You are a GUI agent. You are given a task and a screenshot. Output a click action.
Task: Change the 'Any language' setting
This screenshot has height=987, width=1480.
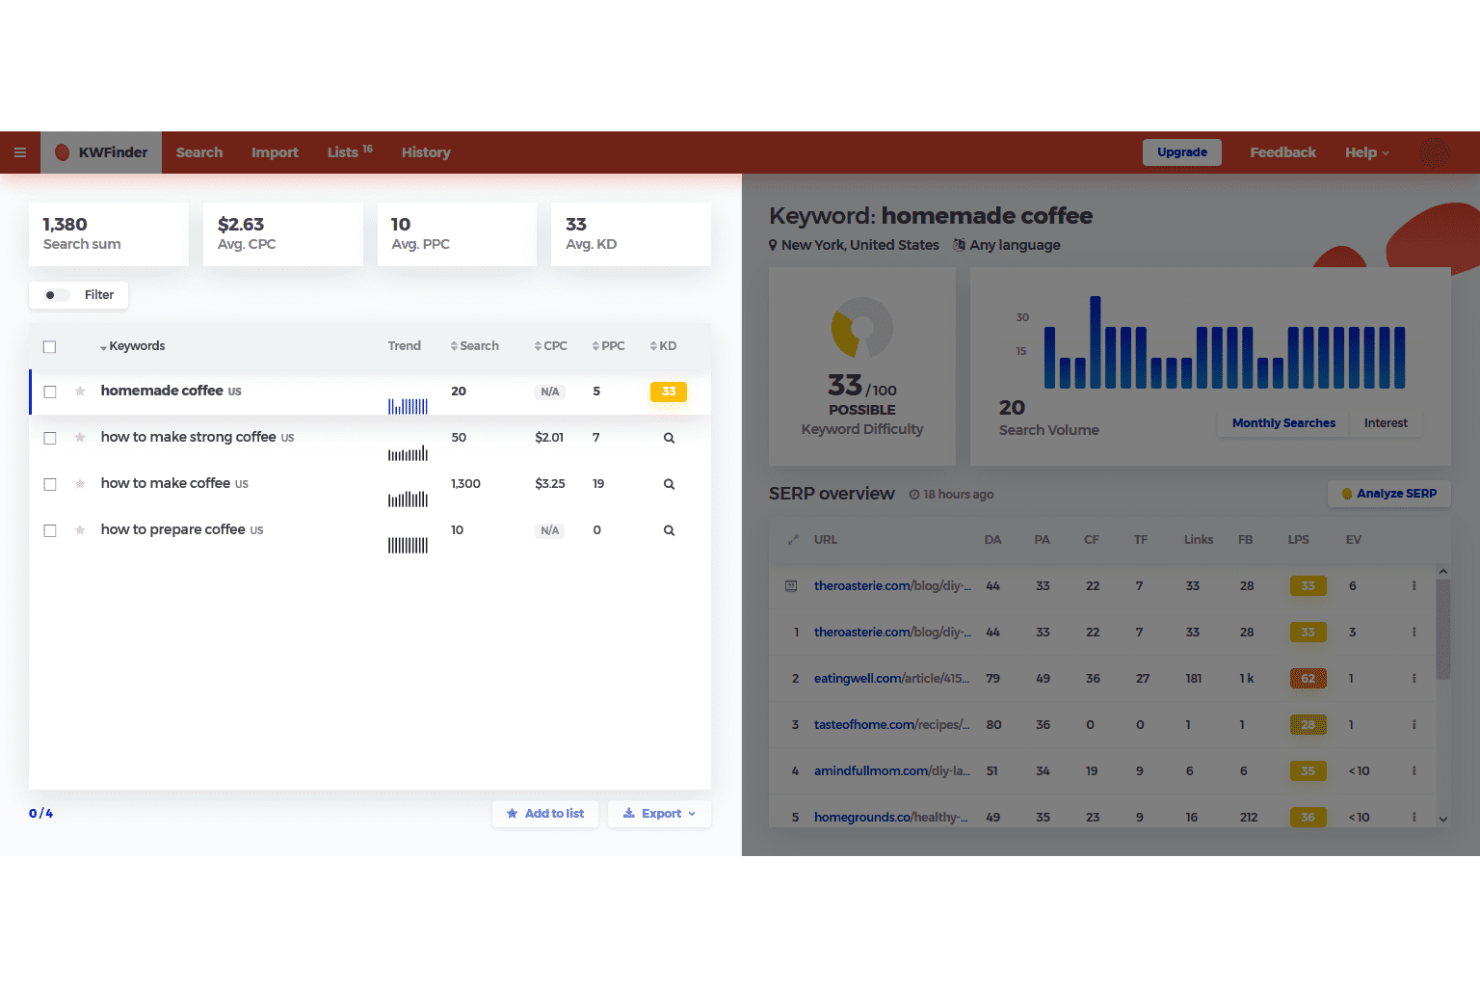click(1007, 245)
